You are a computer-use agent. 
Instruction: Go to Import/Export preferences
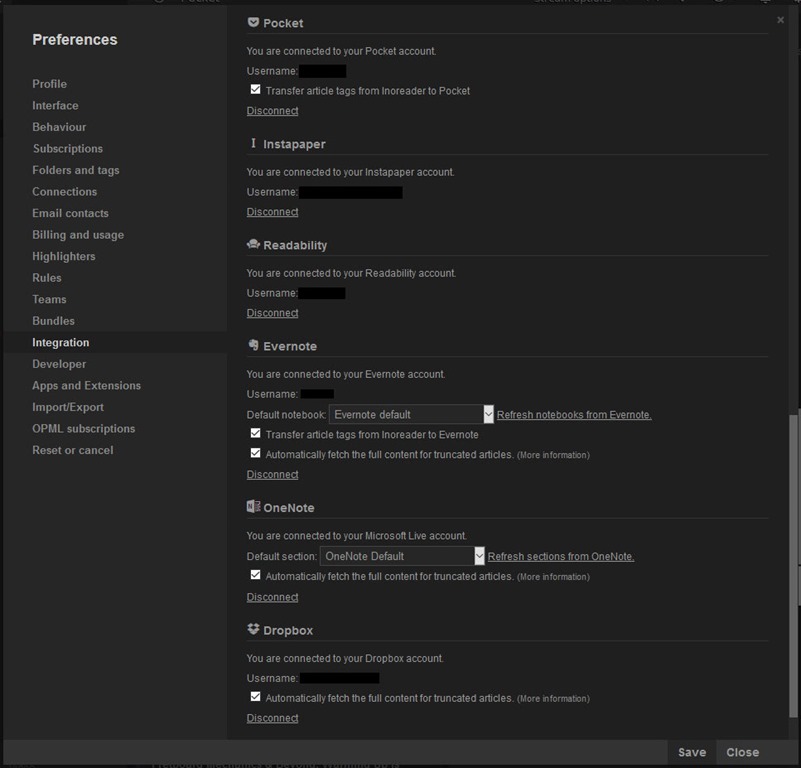tap(68, 407)
